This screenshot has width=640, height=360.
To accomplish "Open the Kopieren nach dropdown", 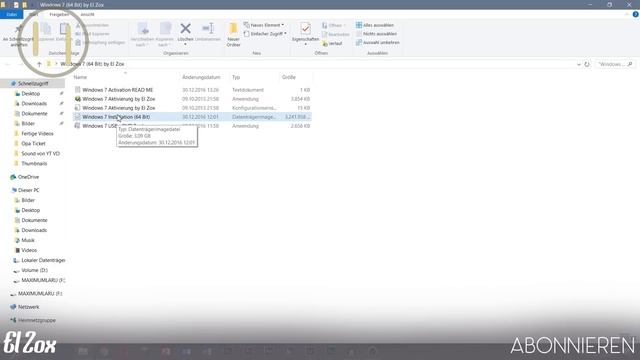I will pyautogui.click(x=165, y=36).
